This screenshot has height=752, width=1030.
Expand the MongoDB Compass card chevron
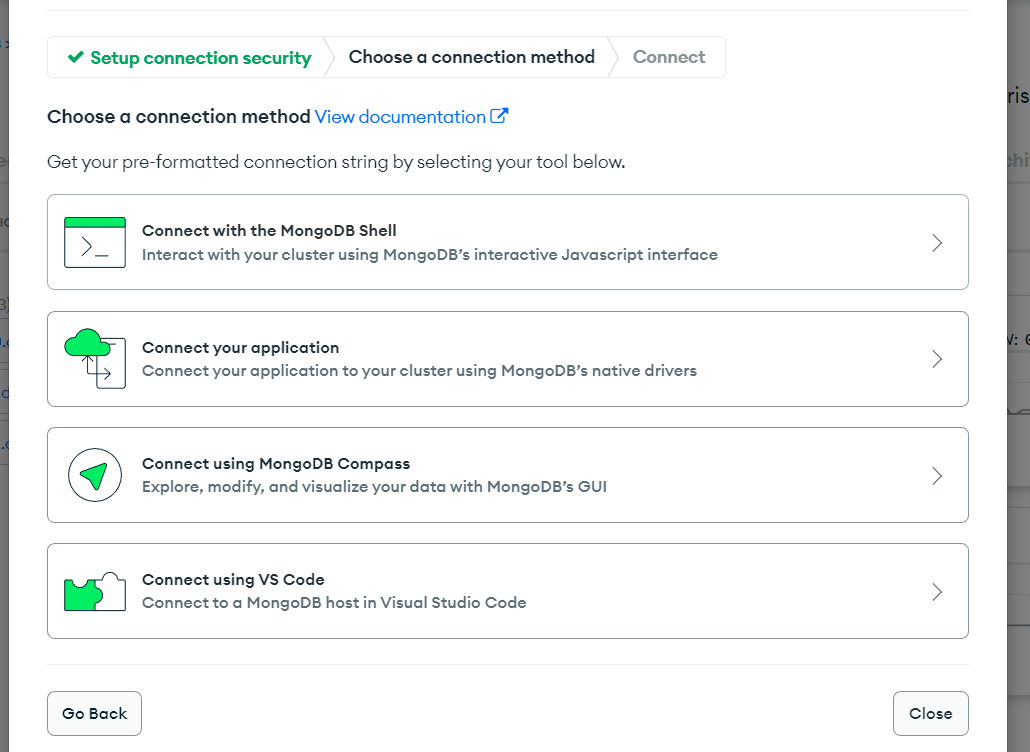[x=937, y=474]
